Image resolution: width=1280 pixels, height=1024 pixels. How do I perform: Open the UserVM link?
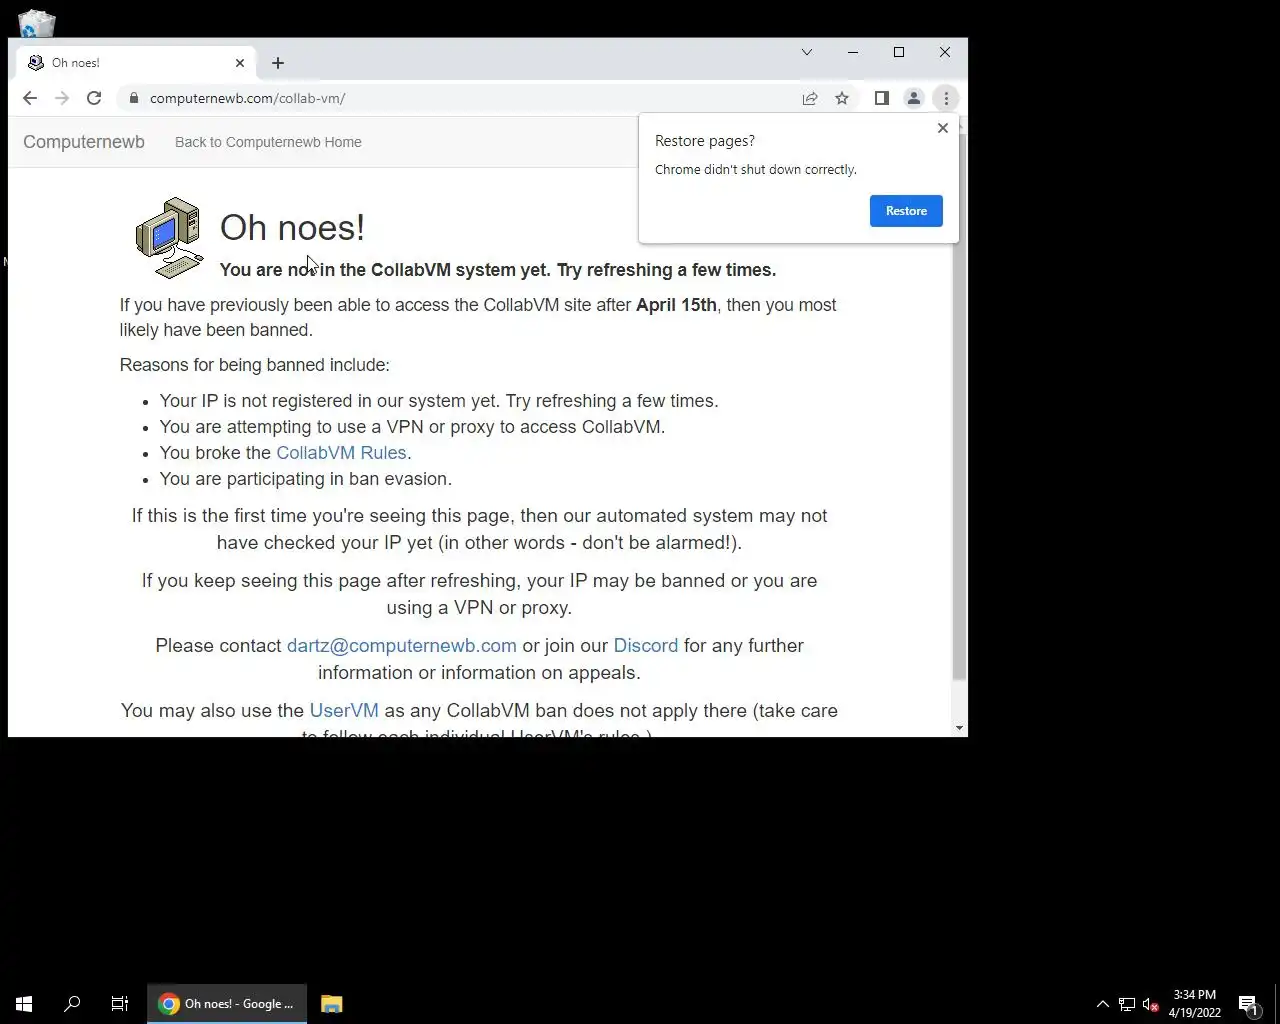coord(344,711)
